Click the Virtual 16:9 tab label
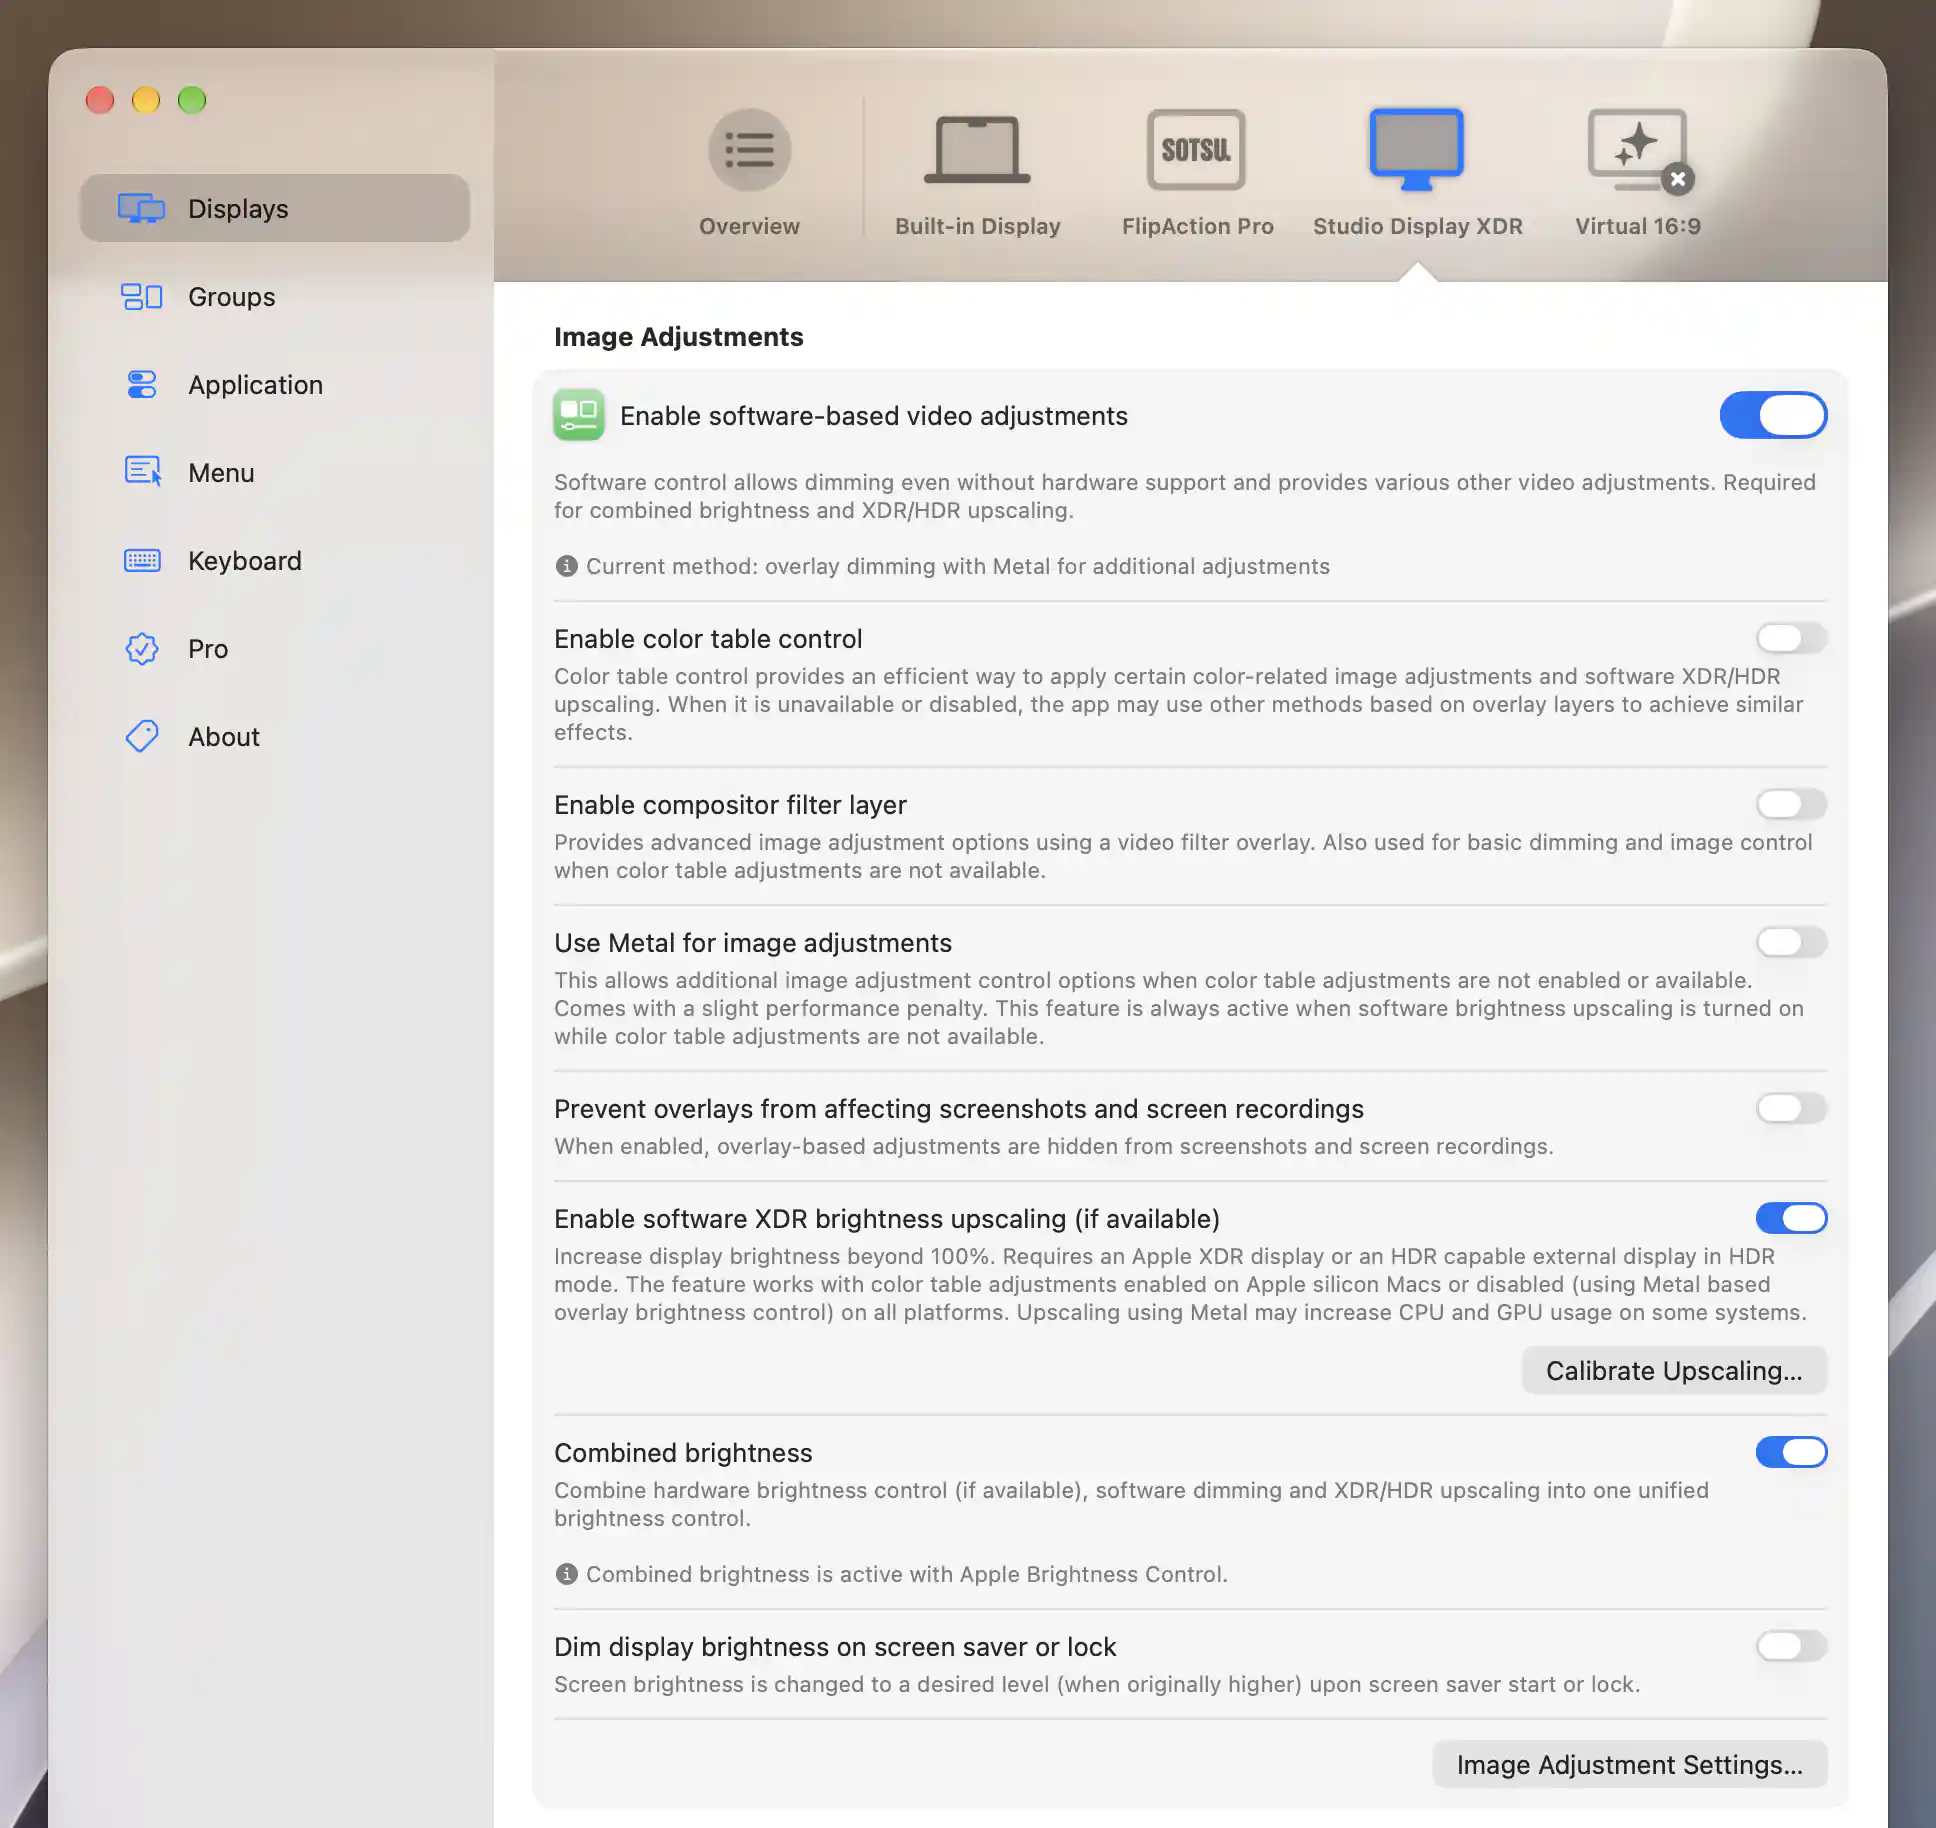This screenshot has width=1936, height=1828. (1638, 226)
